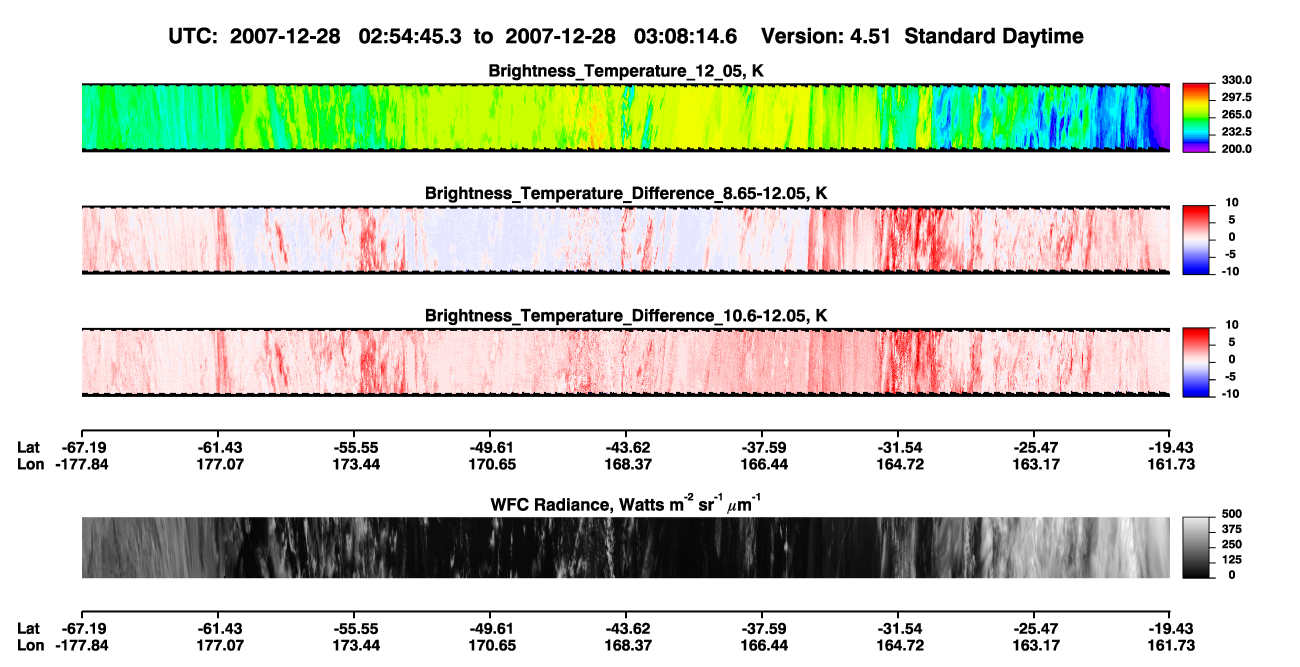Click latitude -49.61 on the bottom axis
The image size is (1300, 667).
coord(490,628)
